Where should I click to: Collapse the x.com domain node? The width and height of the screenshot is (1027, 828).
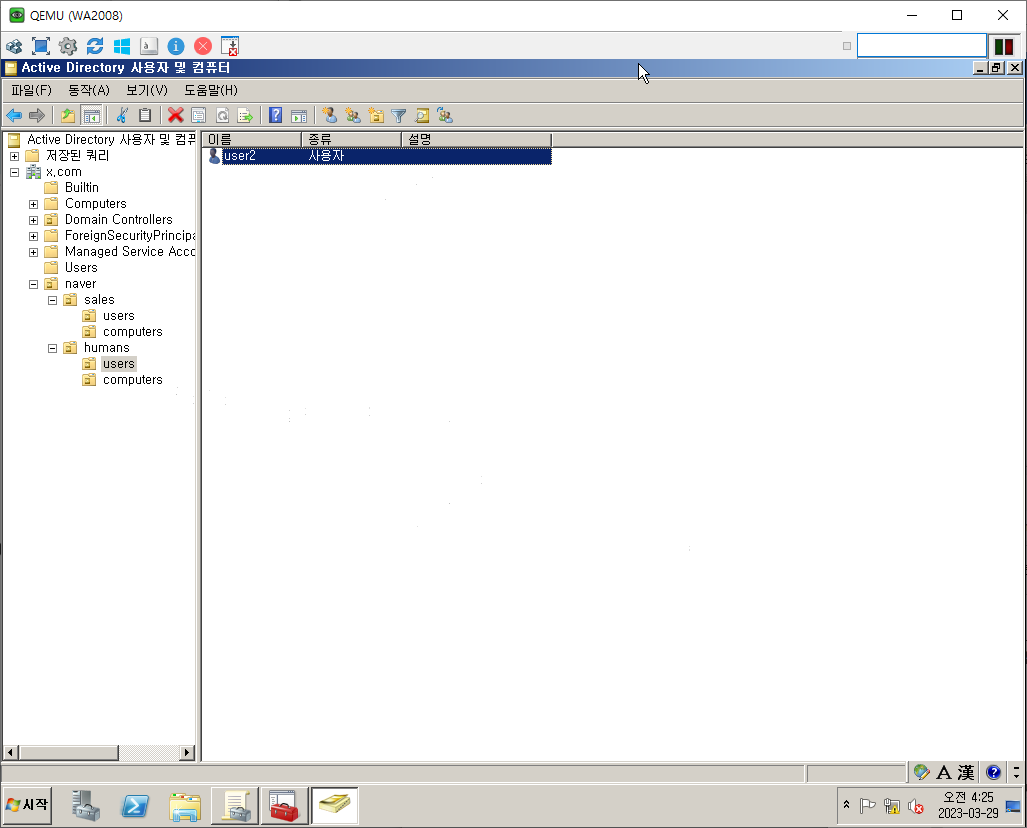click(x=14, y=172)
